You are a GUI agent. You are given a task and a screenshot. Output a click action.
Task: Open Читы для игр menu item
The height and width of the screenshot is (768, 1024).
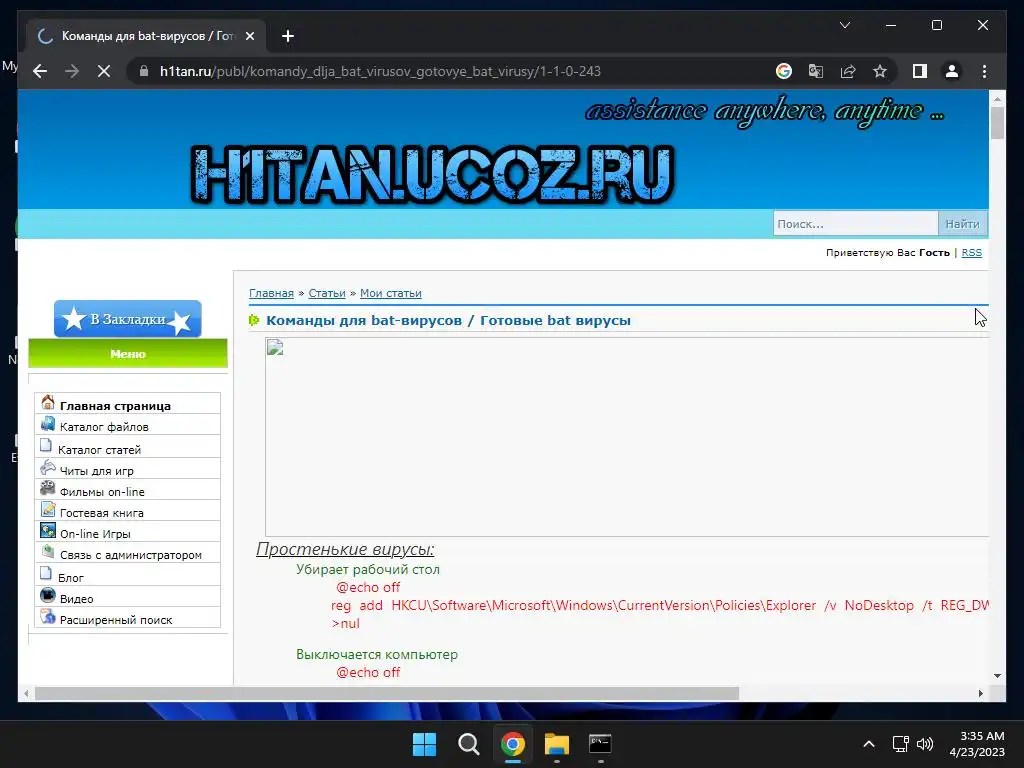(97, 471)
